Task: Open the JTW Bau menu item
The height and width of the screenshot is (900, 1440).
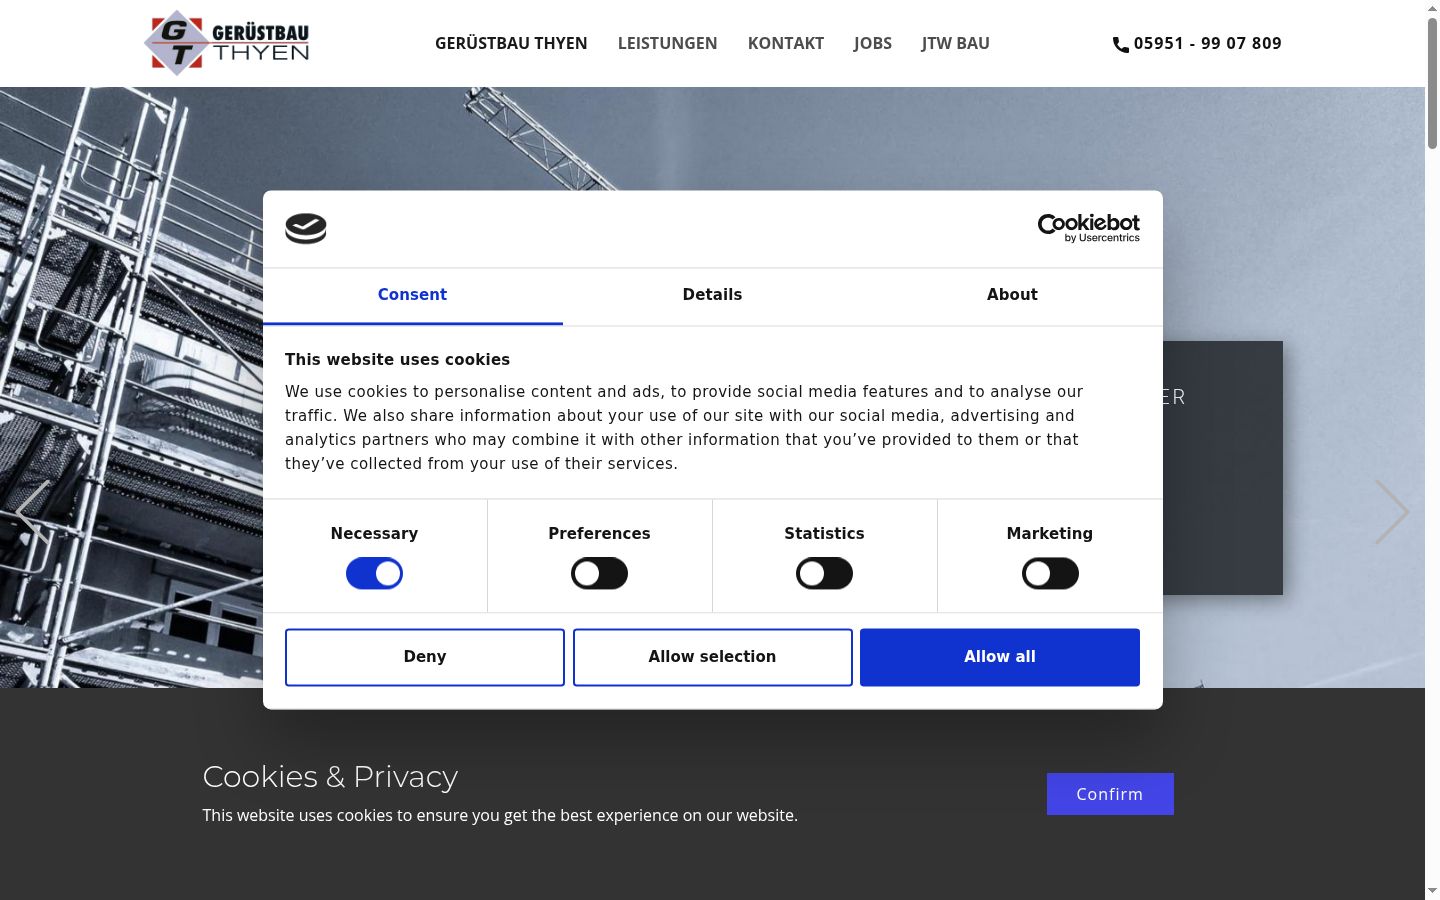Action: (x=955, y=43)
